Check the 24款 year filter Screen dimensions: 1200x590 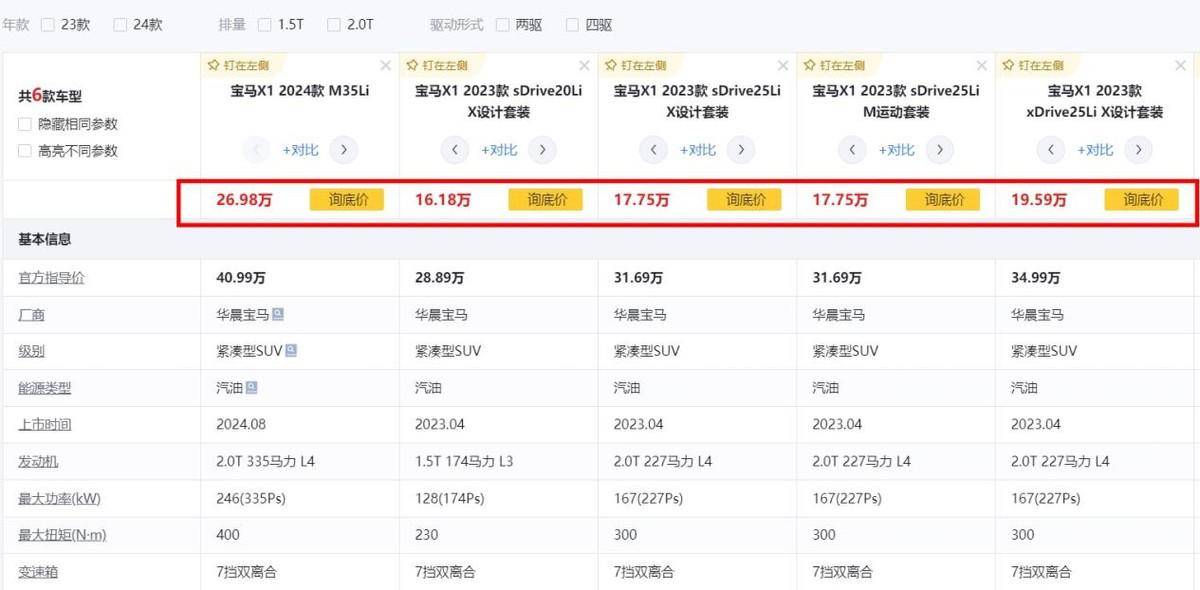(x=120, y=24)
